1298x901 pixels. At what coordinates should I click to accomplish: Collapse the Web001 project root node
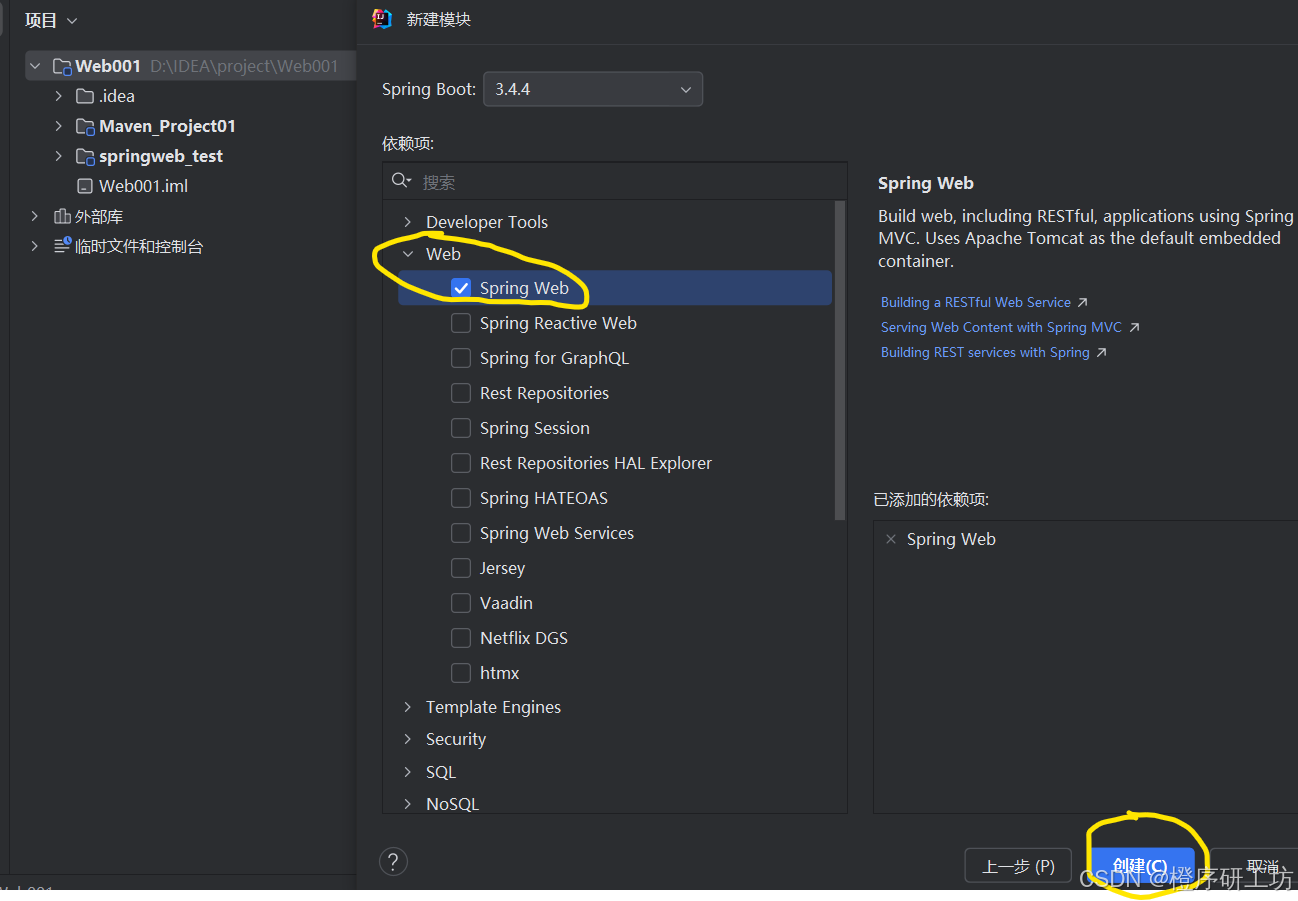(36, 67)
